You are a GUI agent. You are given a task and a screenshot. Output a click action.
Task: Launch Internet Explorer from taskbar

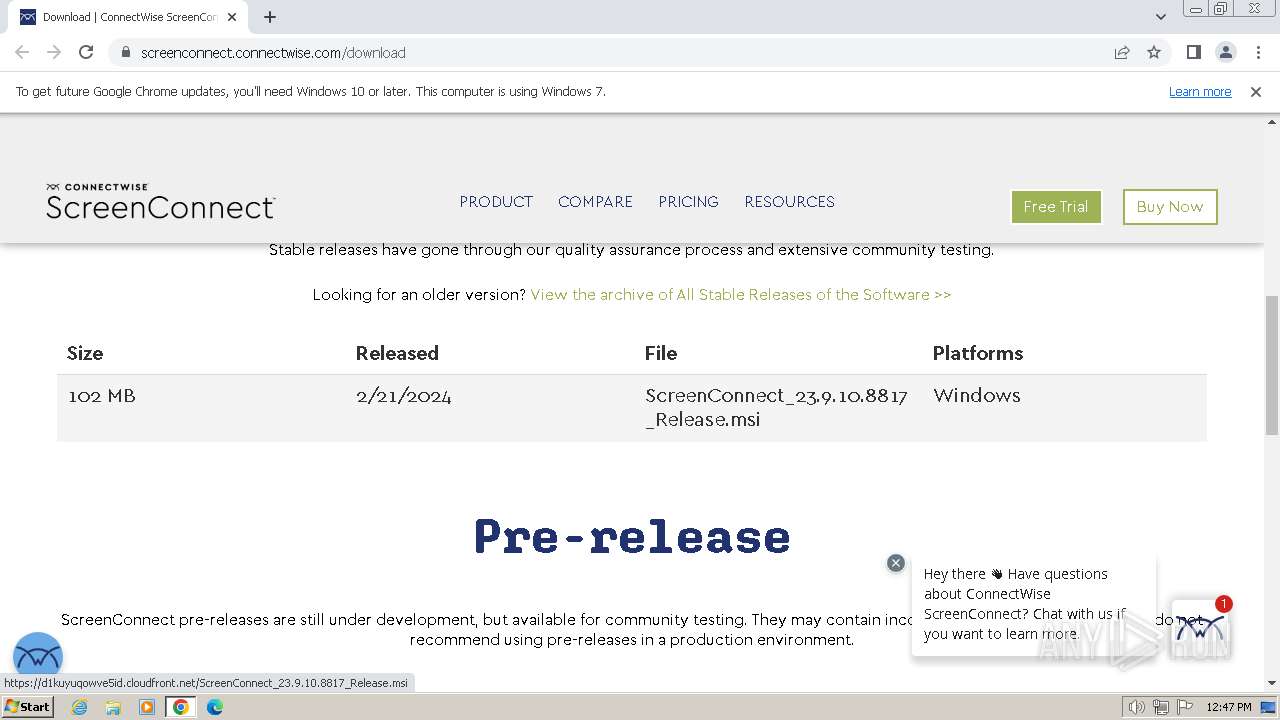(x=79, y=707)
